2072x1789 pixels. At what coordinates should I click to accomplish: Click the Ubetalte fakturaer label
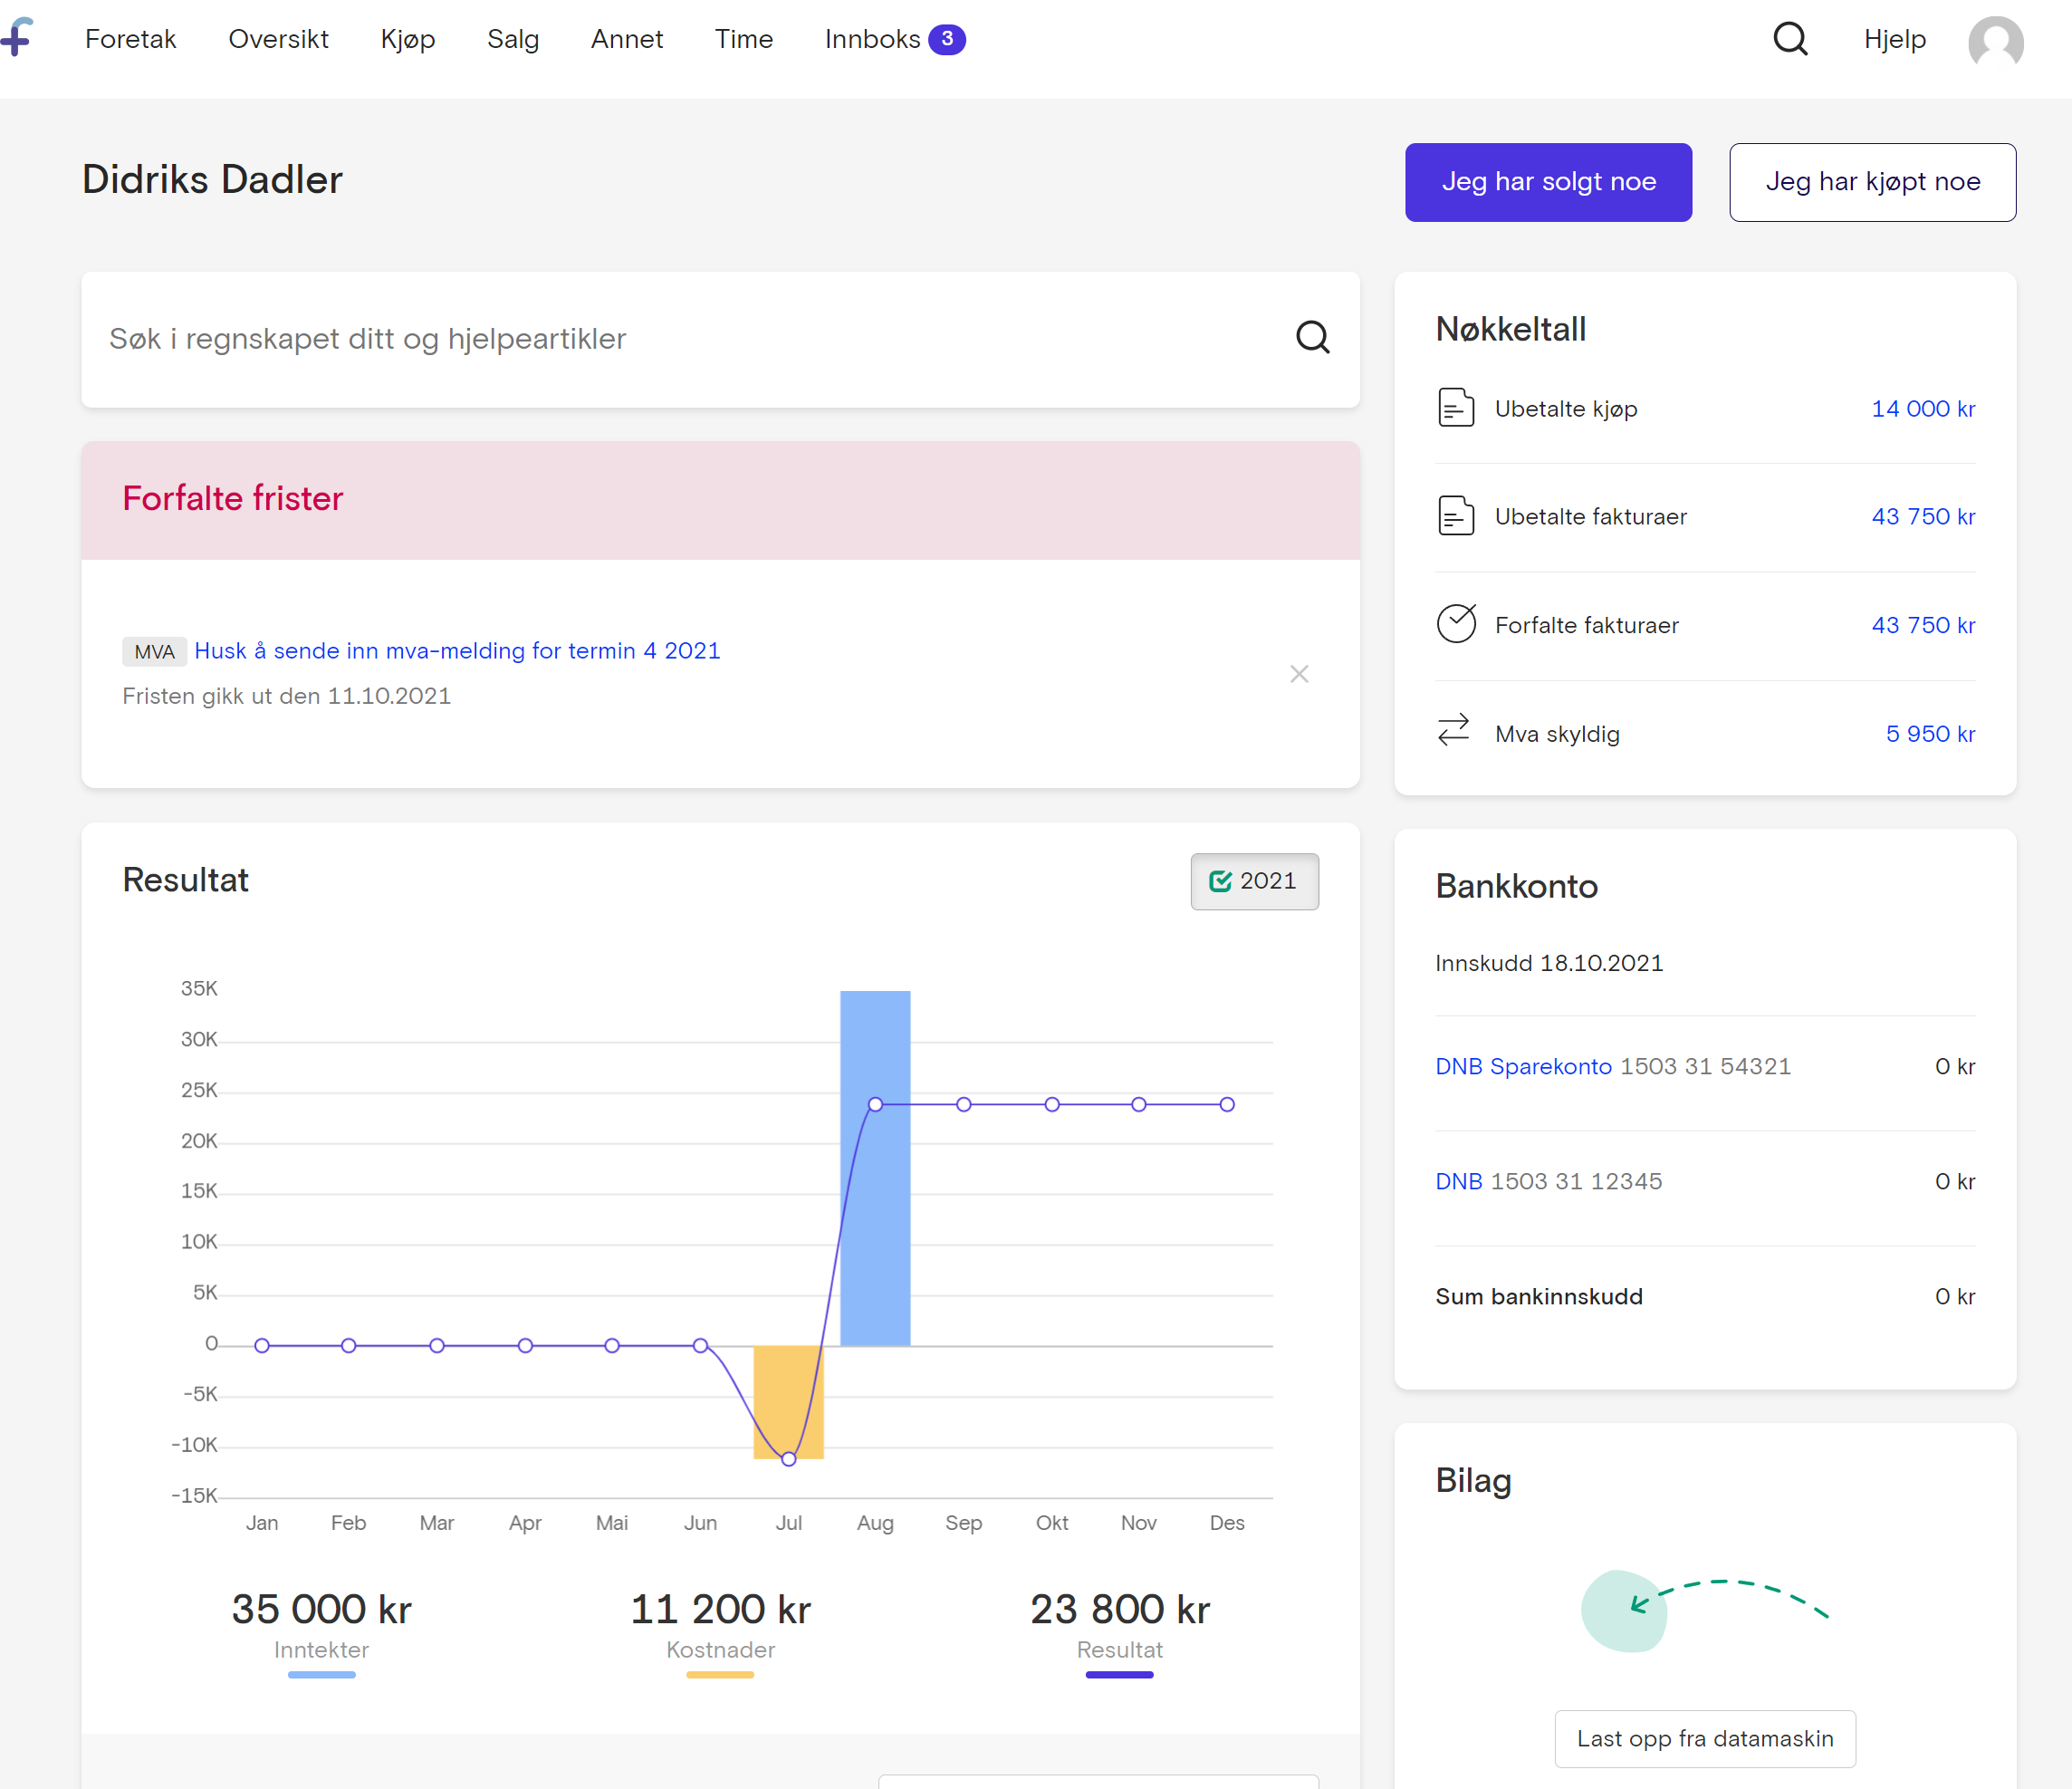click(x=1590, y=516)
